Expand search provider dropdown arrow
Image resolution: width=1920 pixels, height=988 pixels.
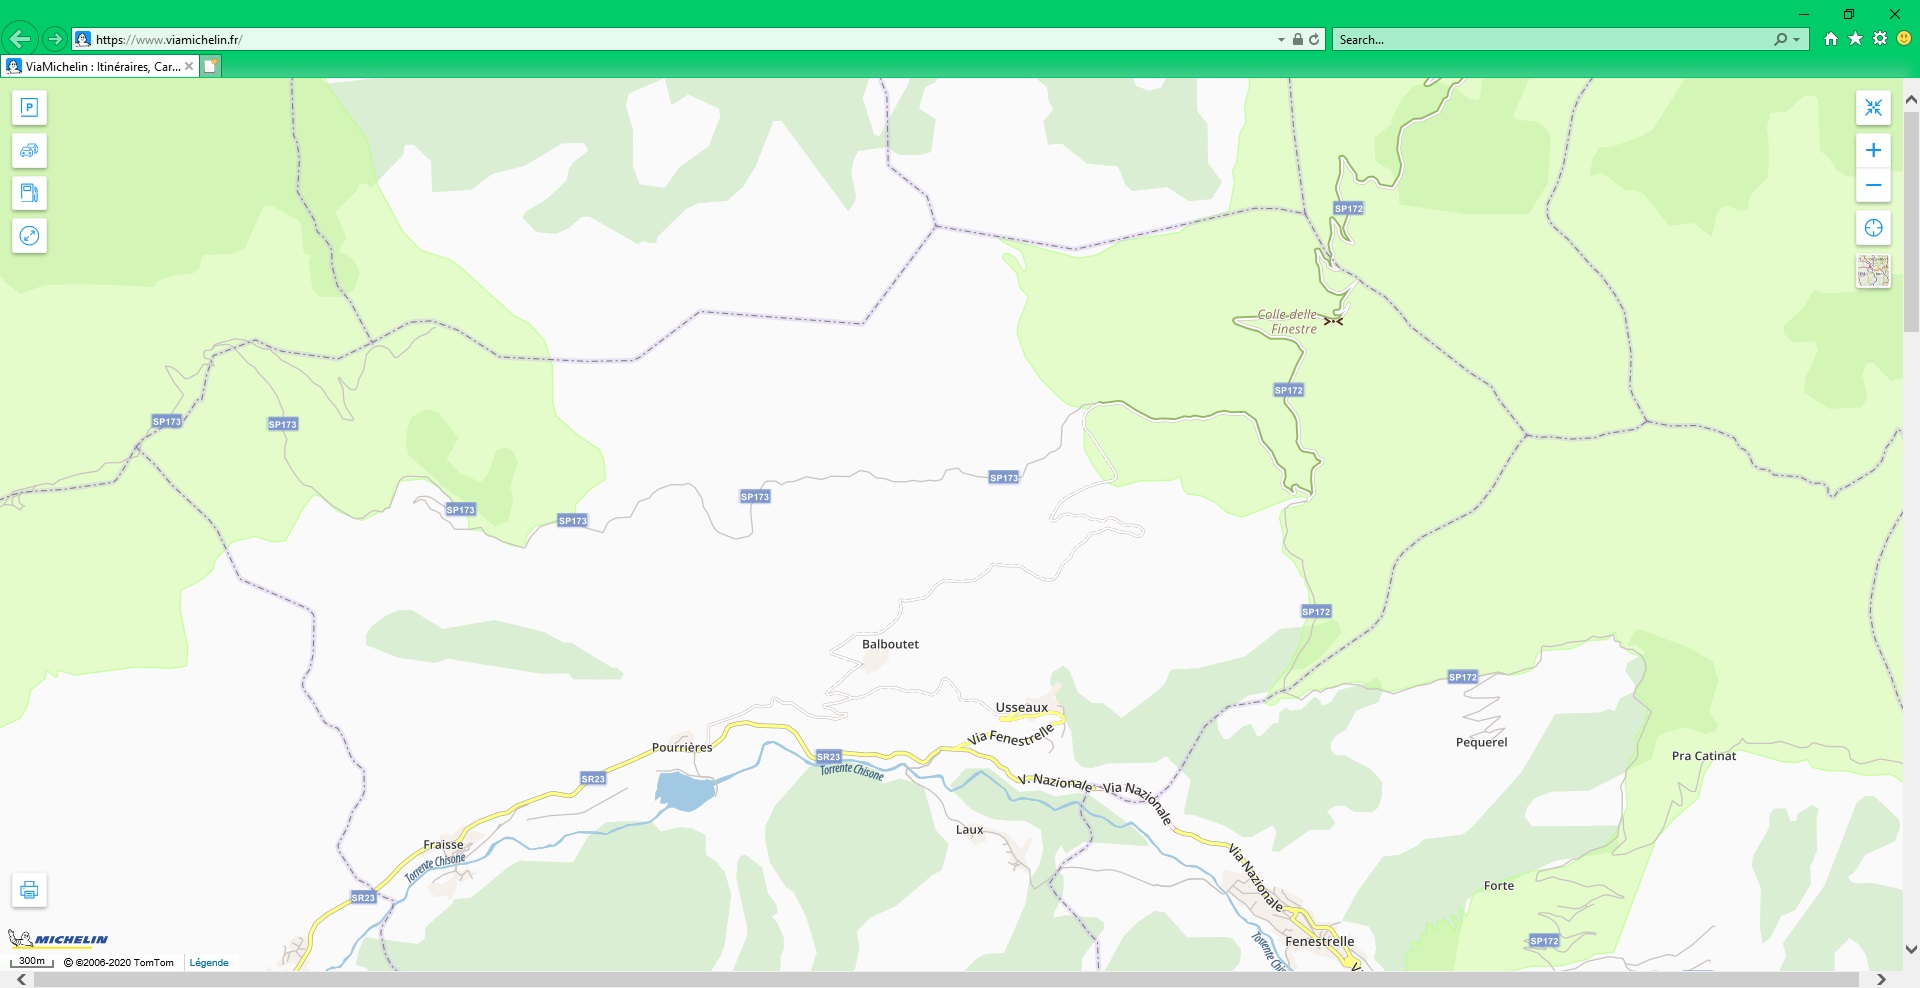1797,40
